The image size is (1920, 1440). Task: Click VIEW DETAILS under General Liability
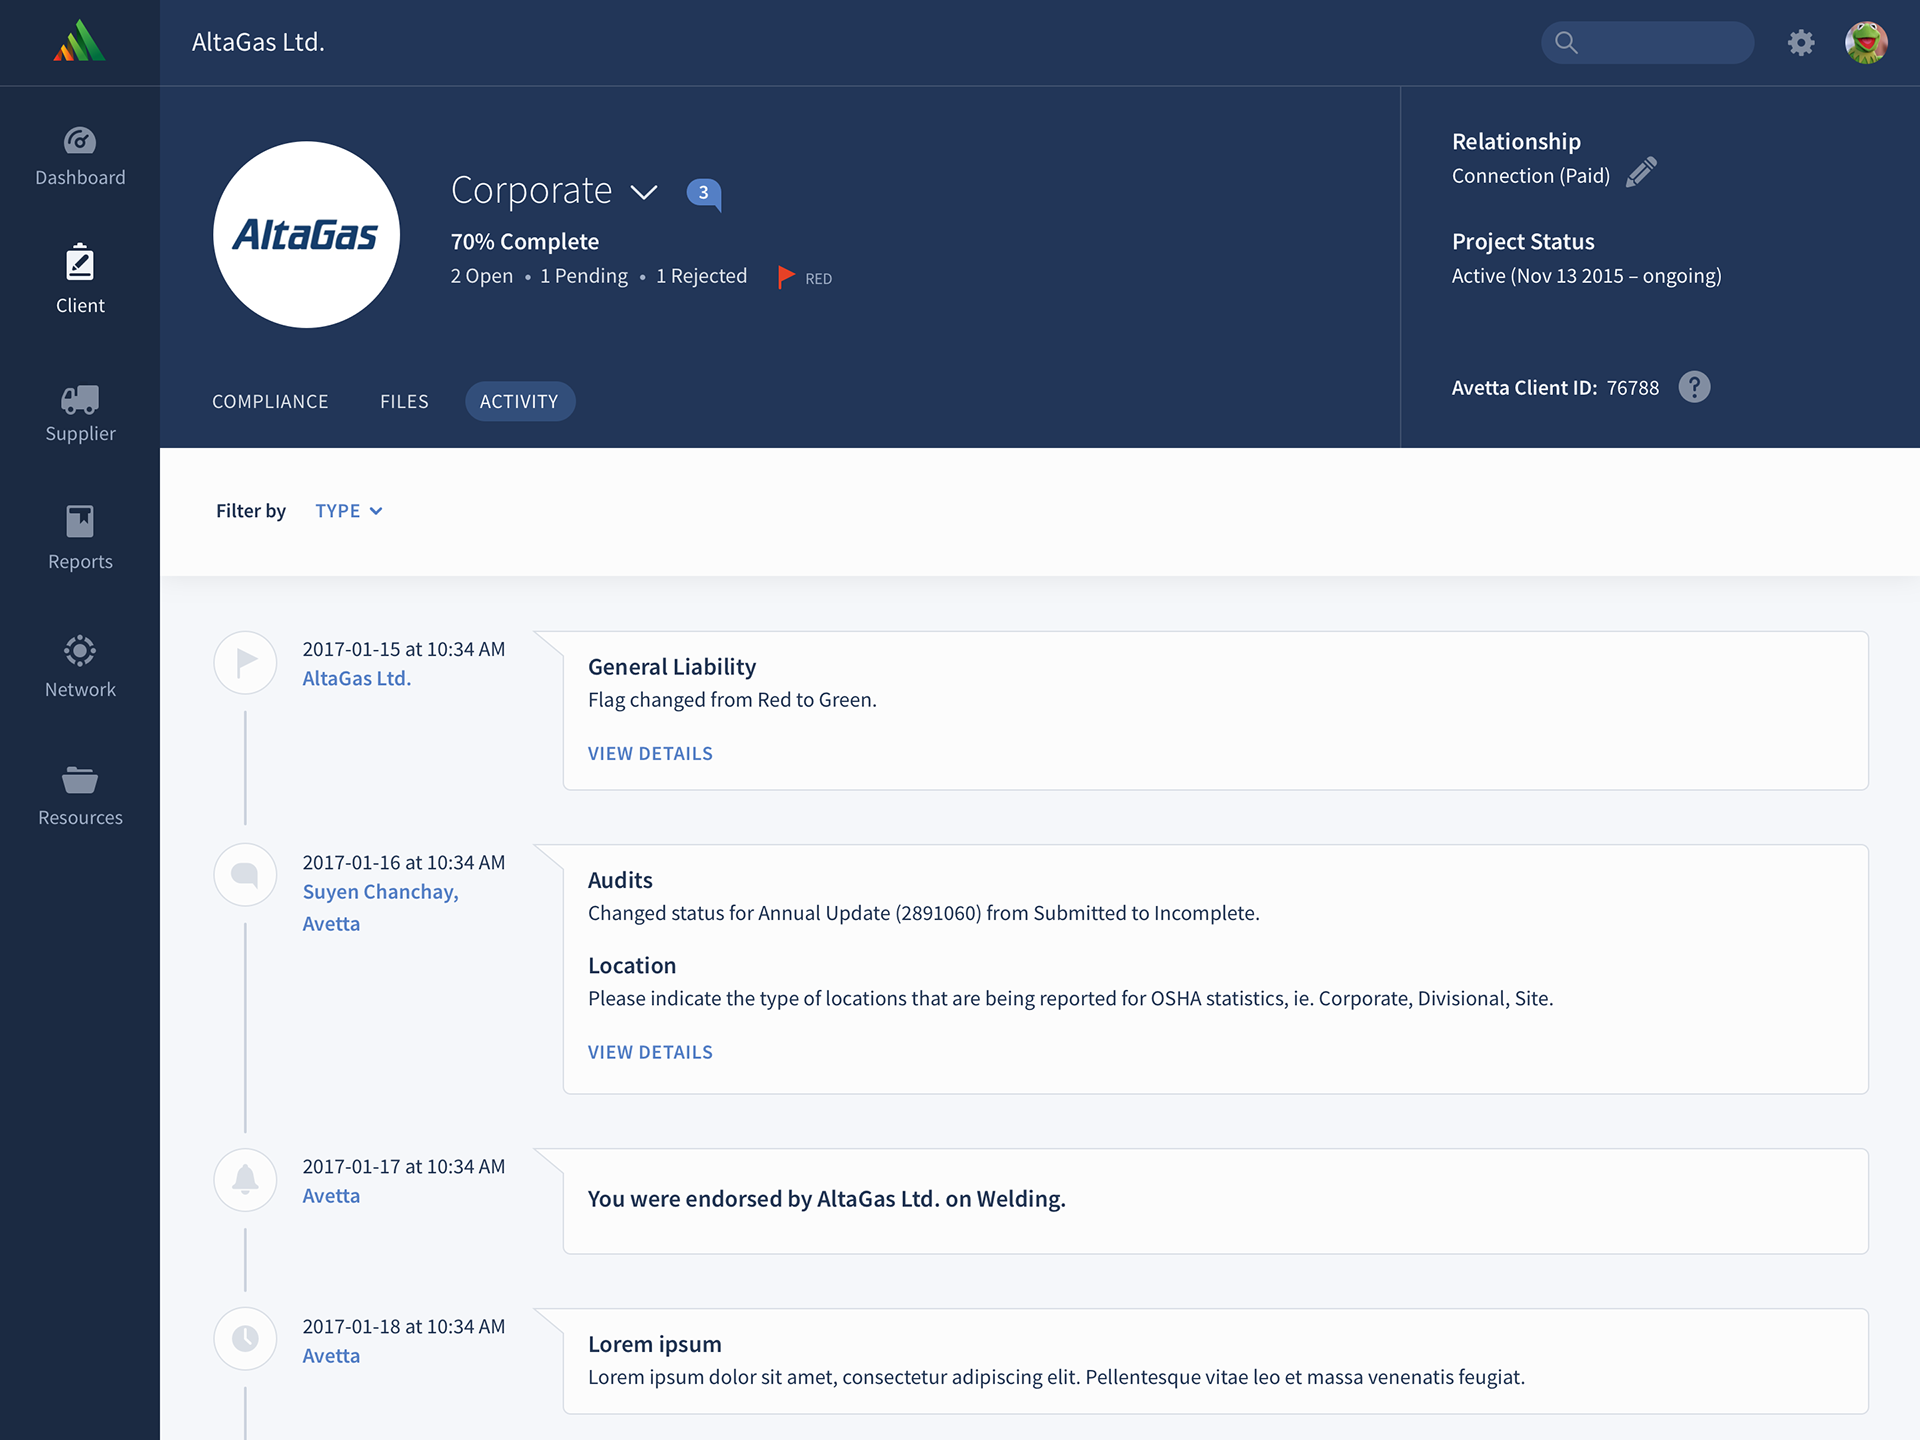[650, 754]
